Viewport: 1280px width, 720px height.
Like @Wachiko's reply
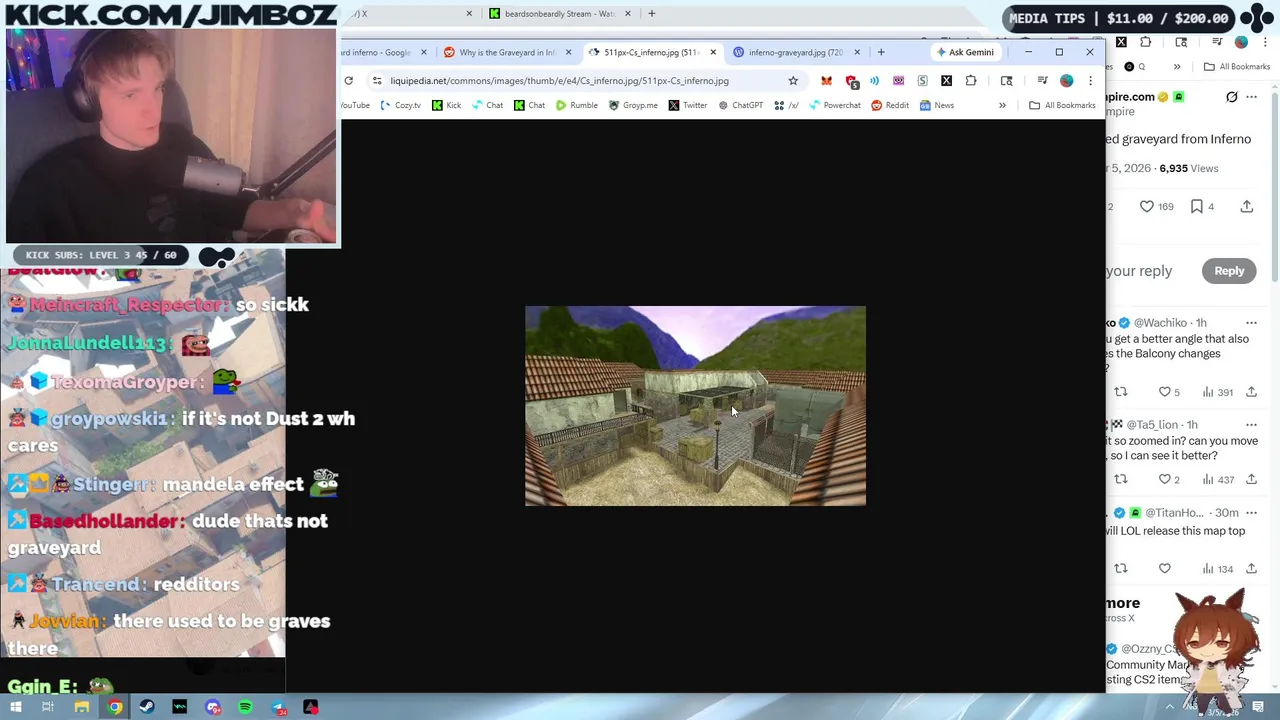pos(1169,392)
